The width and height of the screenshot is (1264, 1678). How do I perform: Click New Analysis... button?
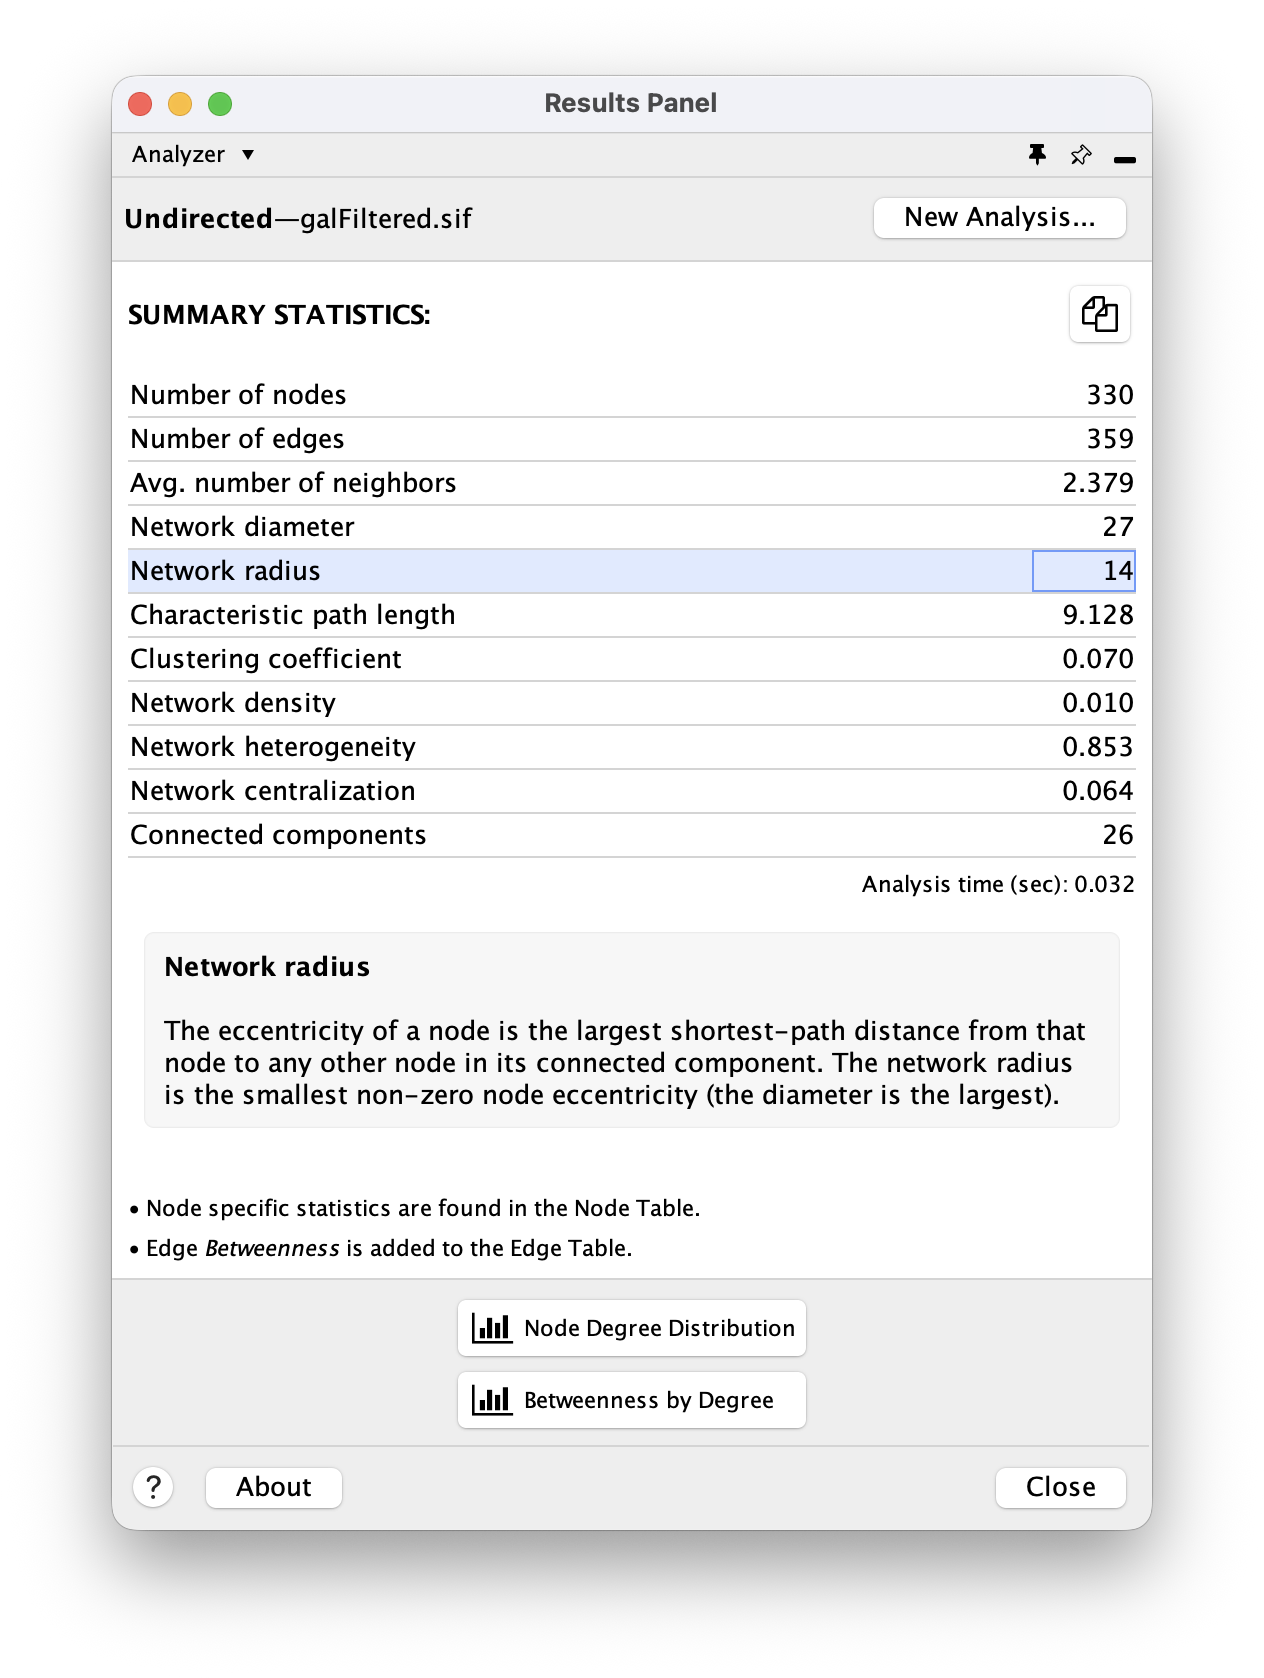coord(1000,218)
